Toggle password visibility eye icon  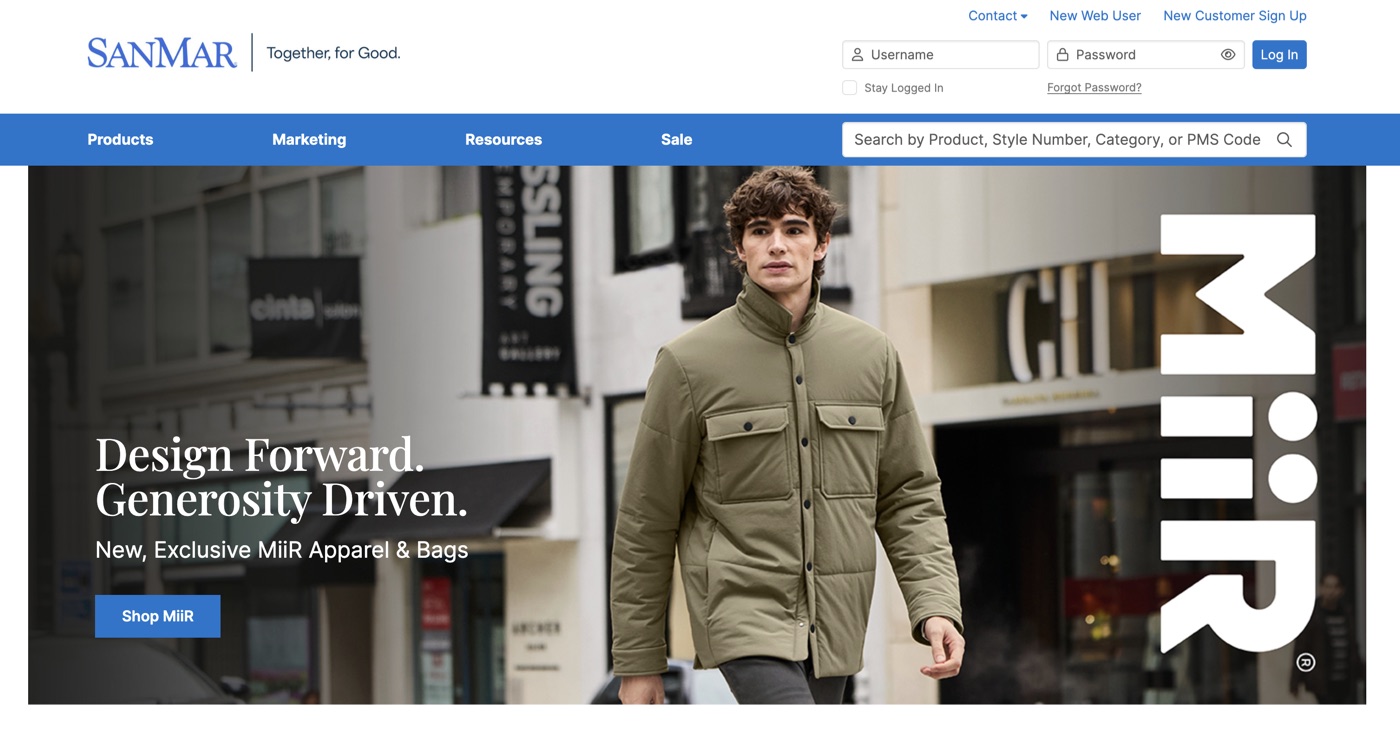pyautogui.click(x=1228, y=55)
